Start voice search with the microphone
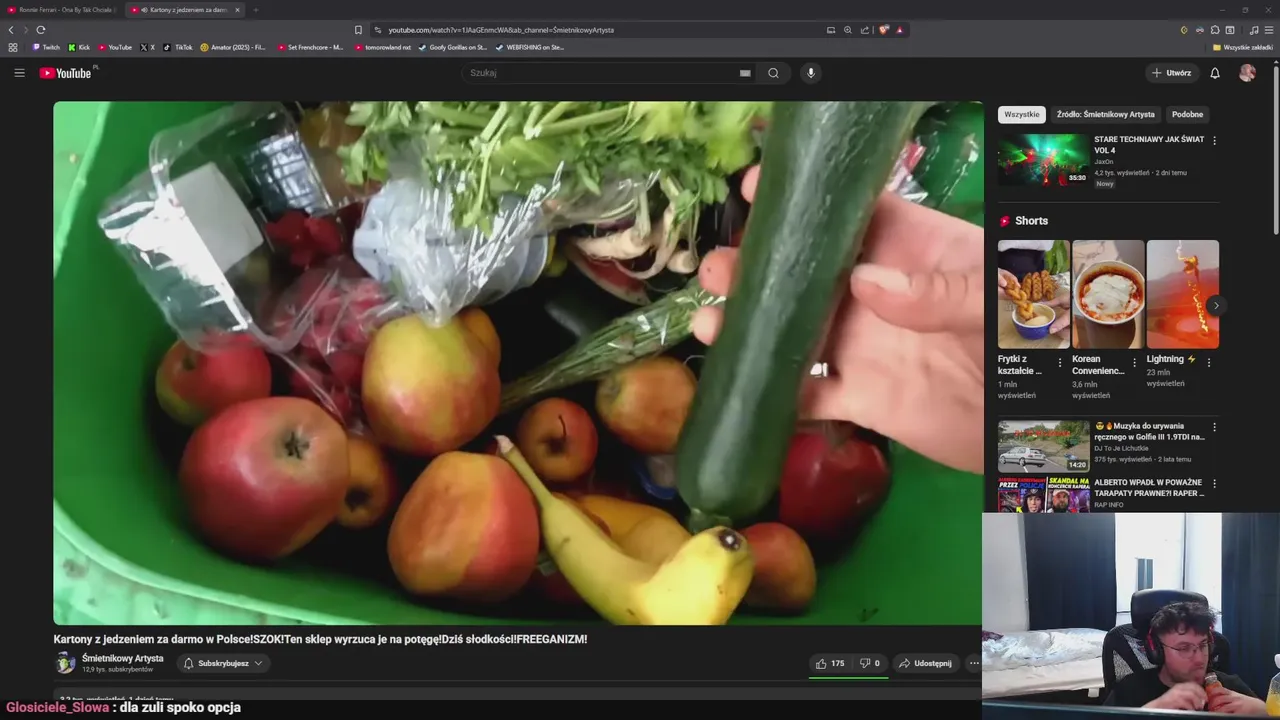 (x=811, y=73)
